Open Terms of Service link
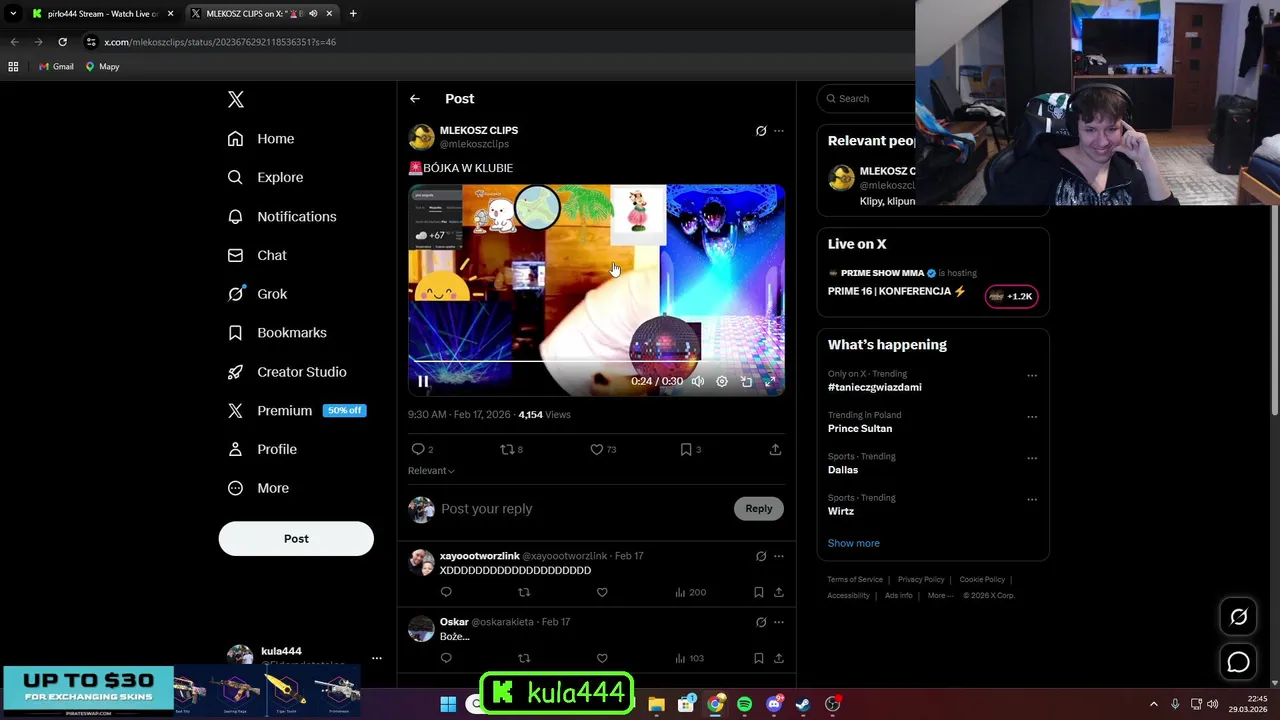This screenshot has width=1280, height=720. click(x=855, y=580)
